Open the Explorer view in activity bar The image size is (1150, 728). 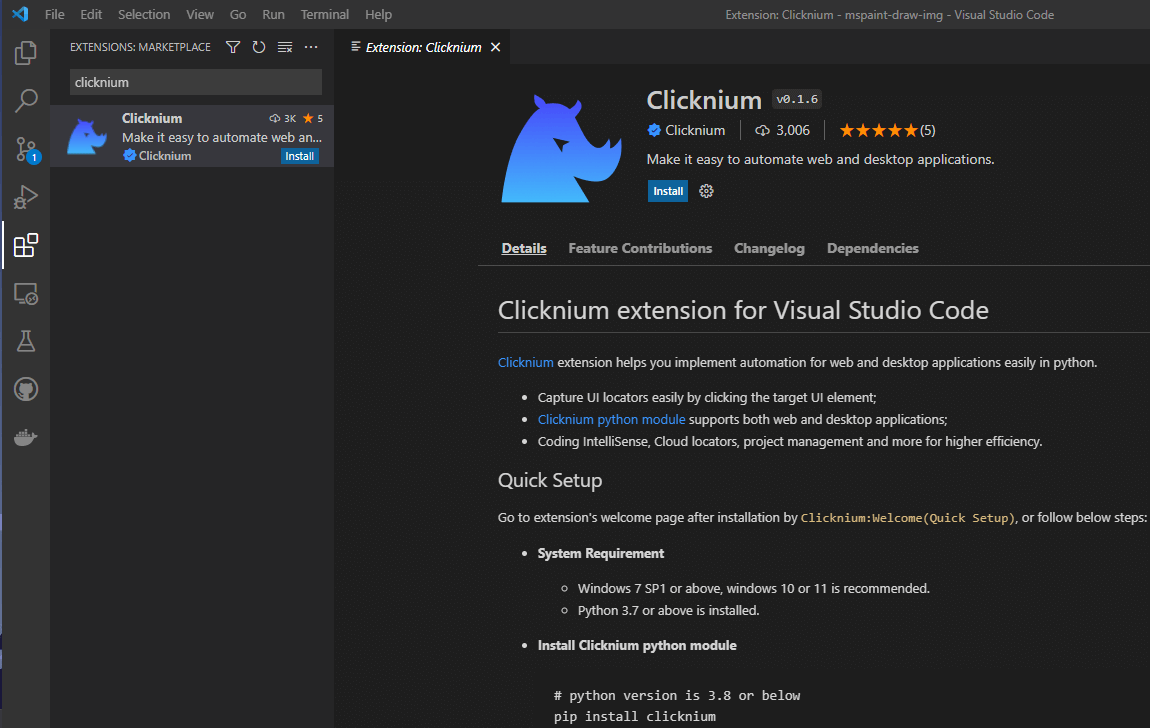coord(26,53)
